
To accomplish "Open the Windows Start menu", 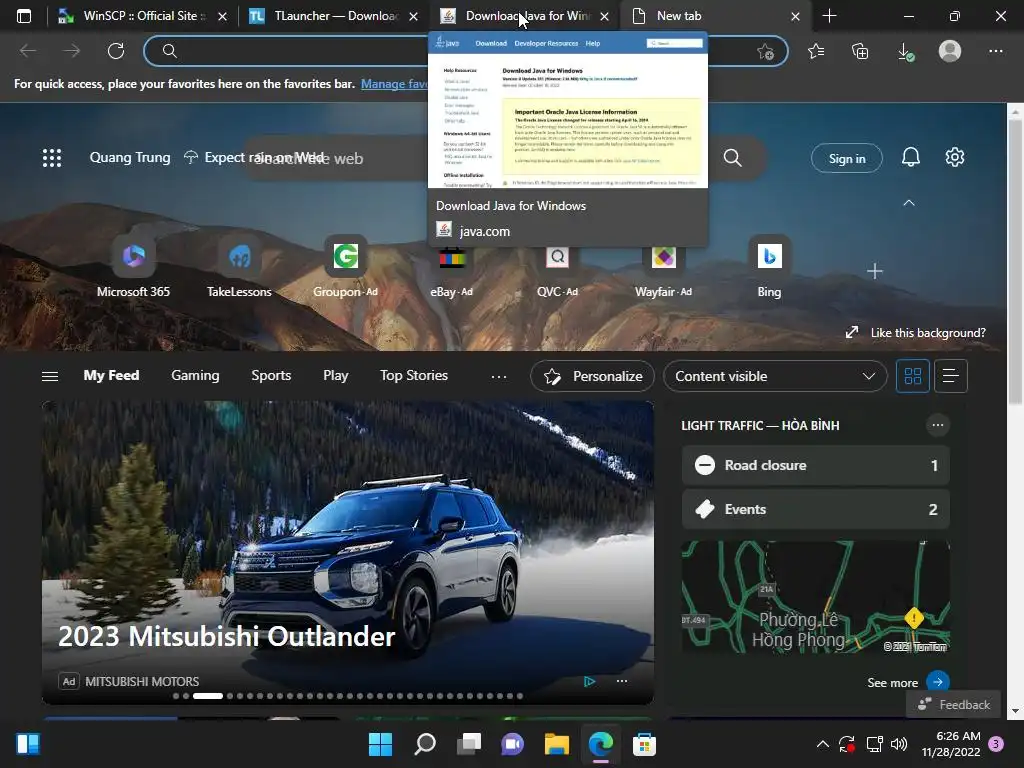I will click(380, 744).
